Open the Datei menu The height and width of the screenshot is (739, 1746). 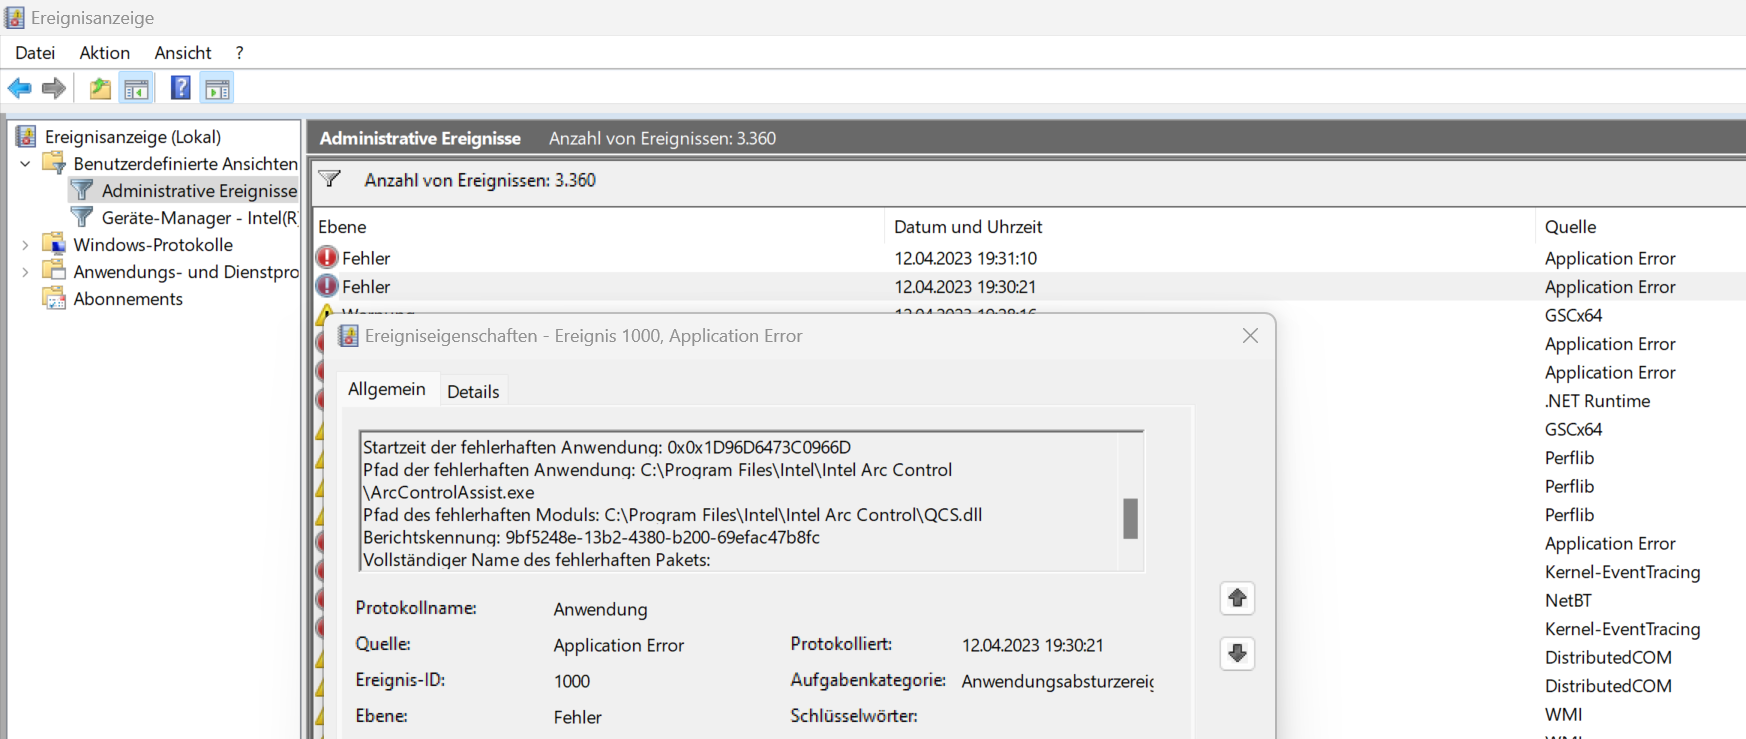coord(35,53)
